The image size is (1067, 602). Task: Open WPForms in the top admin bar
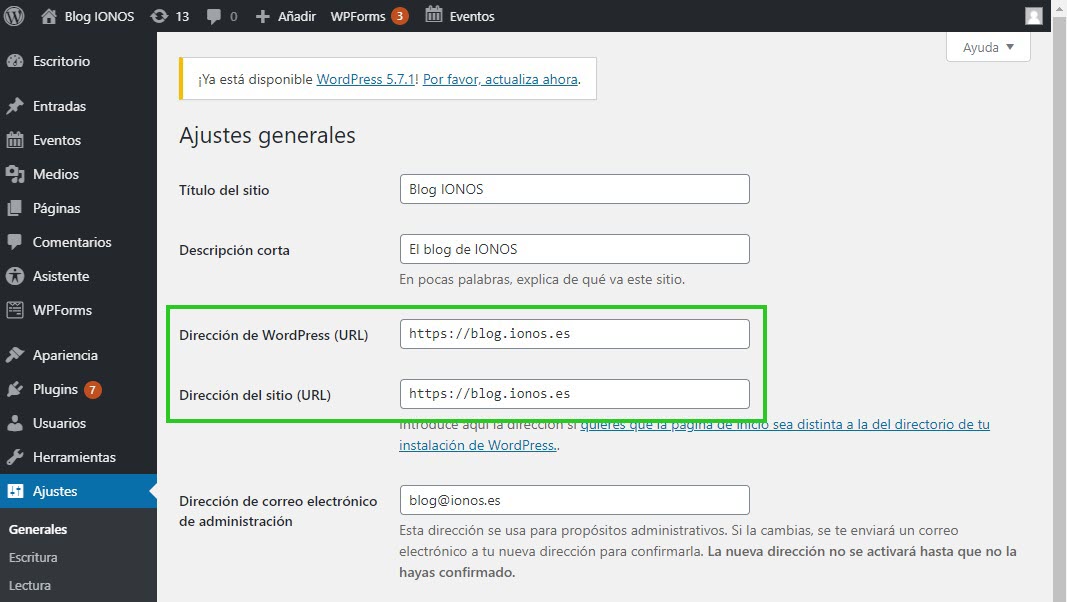tap(358, 16)
